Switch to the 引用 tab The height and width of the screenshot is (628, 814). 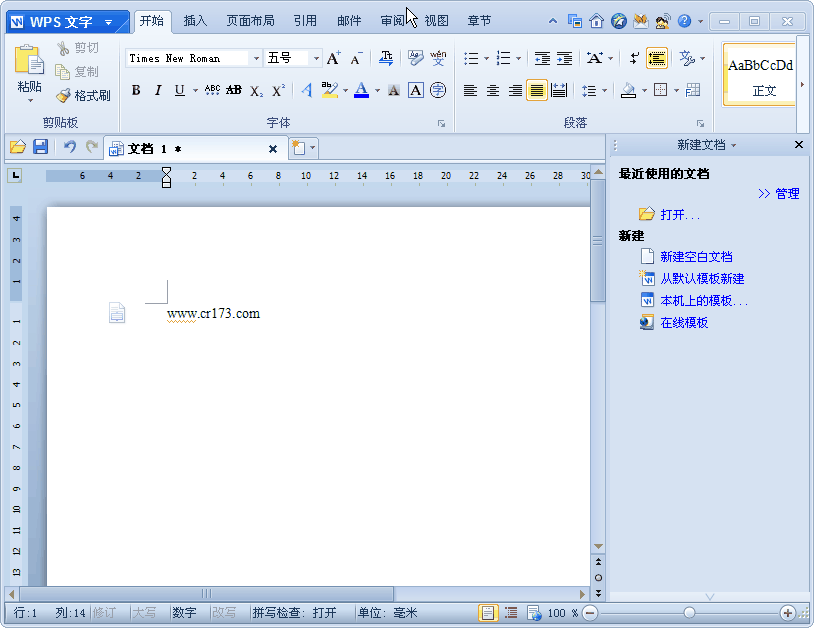tap(305, 21)
